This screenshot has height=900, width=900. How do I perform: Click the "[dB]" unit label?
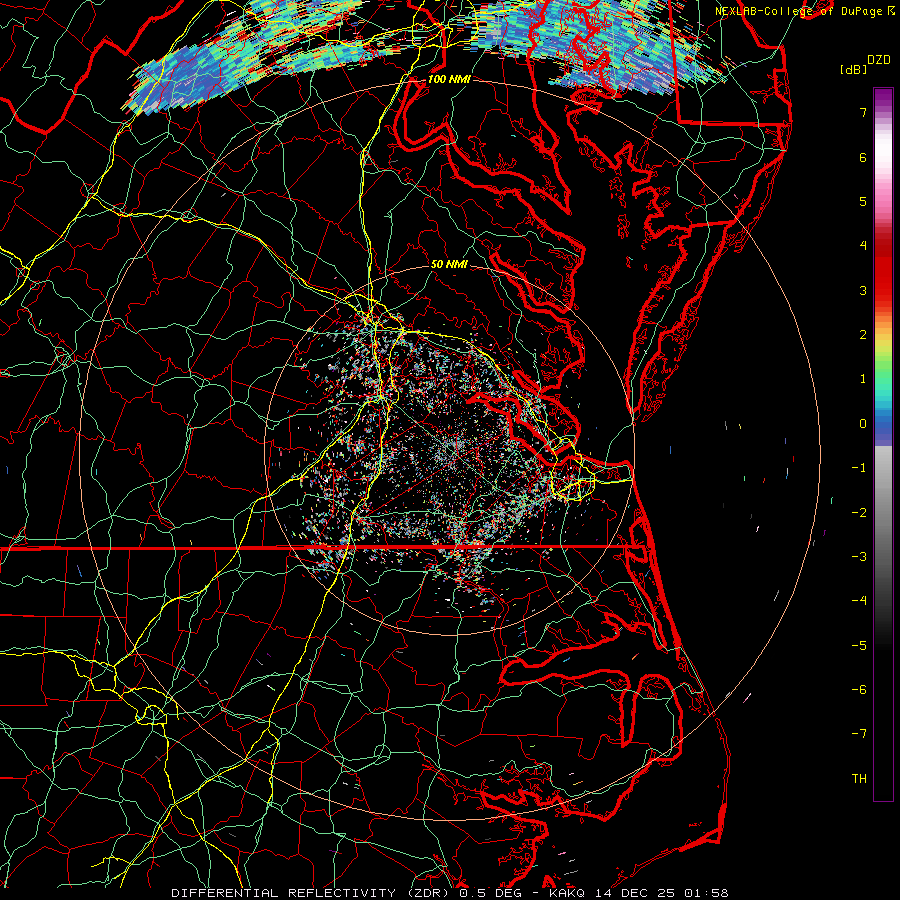click(852, 69)
